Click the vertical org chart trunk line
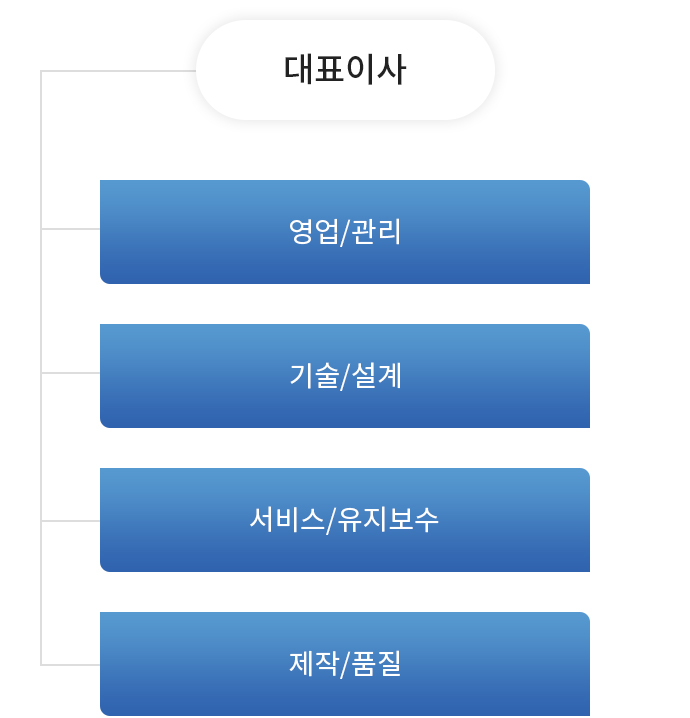This screenshot has height=718, width=690. (41, 368)
